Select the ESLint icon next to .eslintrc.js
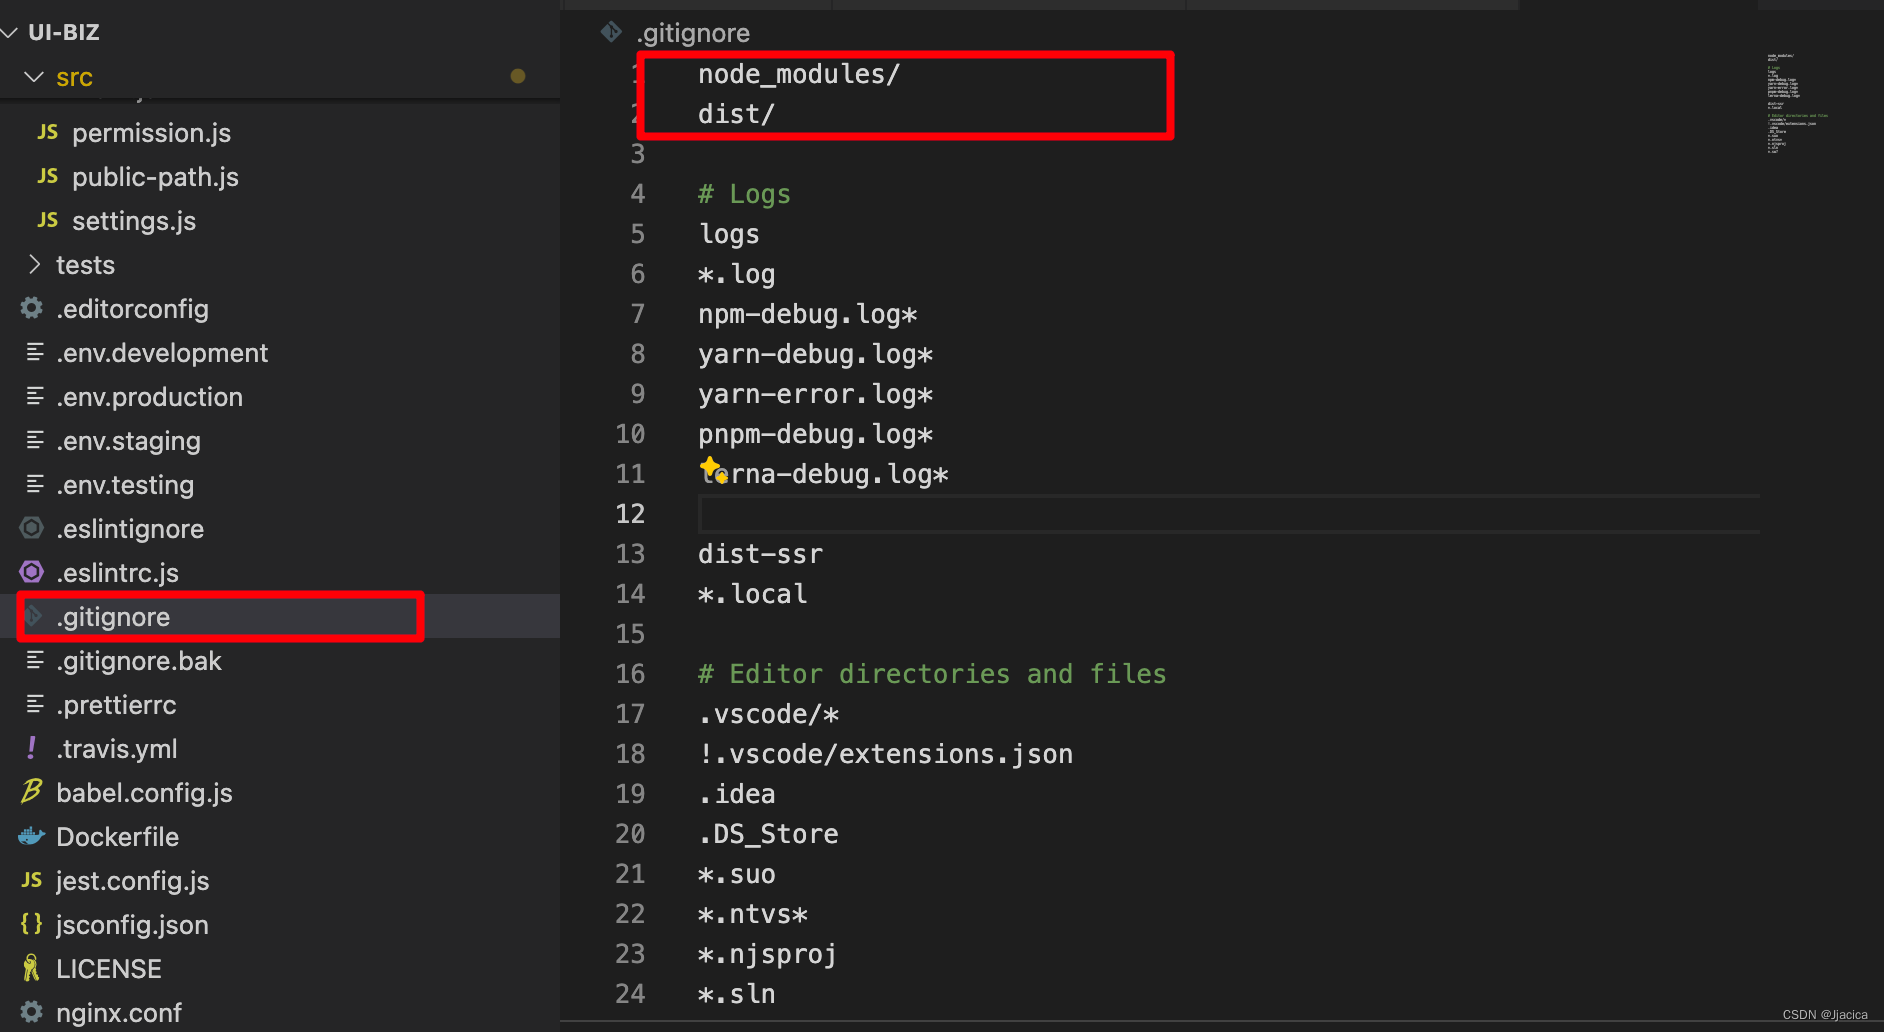Image resolution: width=1884 pixels, height=1032 pixels. 31,572
